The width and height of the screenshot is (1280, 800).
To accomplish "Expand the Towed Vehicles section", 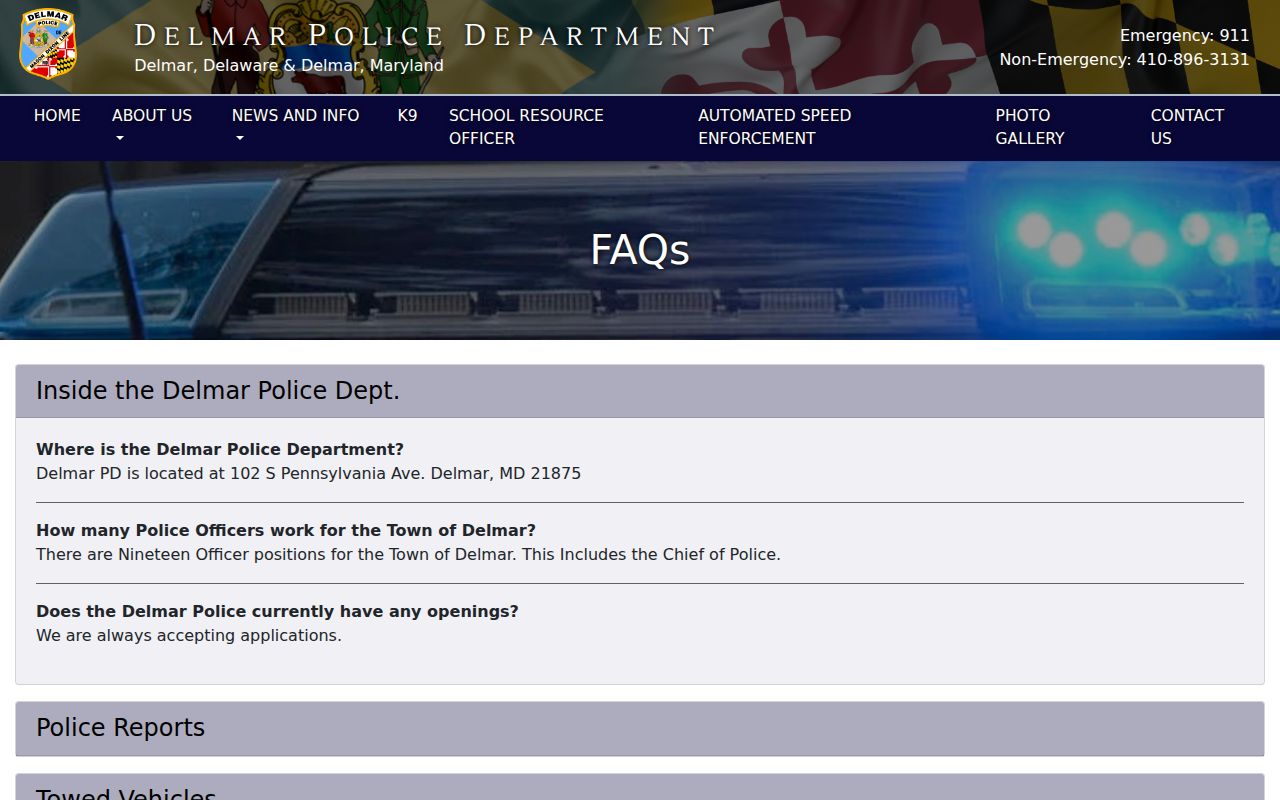I will click(640, 787).
